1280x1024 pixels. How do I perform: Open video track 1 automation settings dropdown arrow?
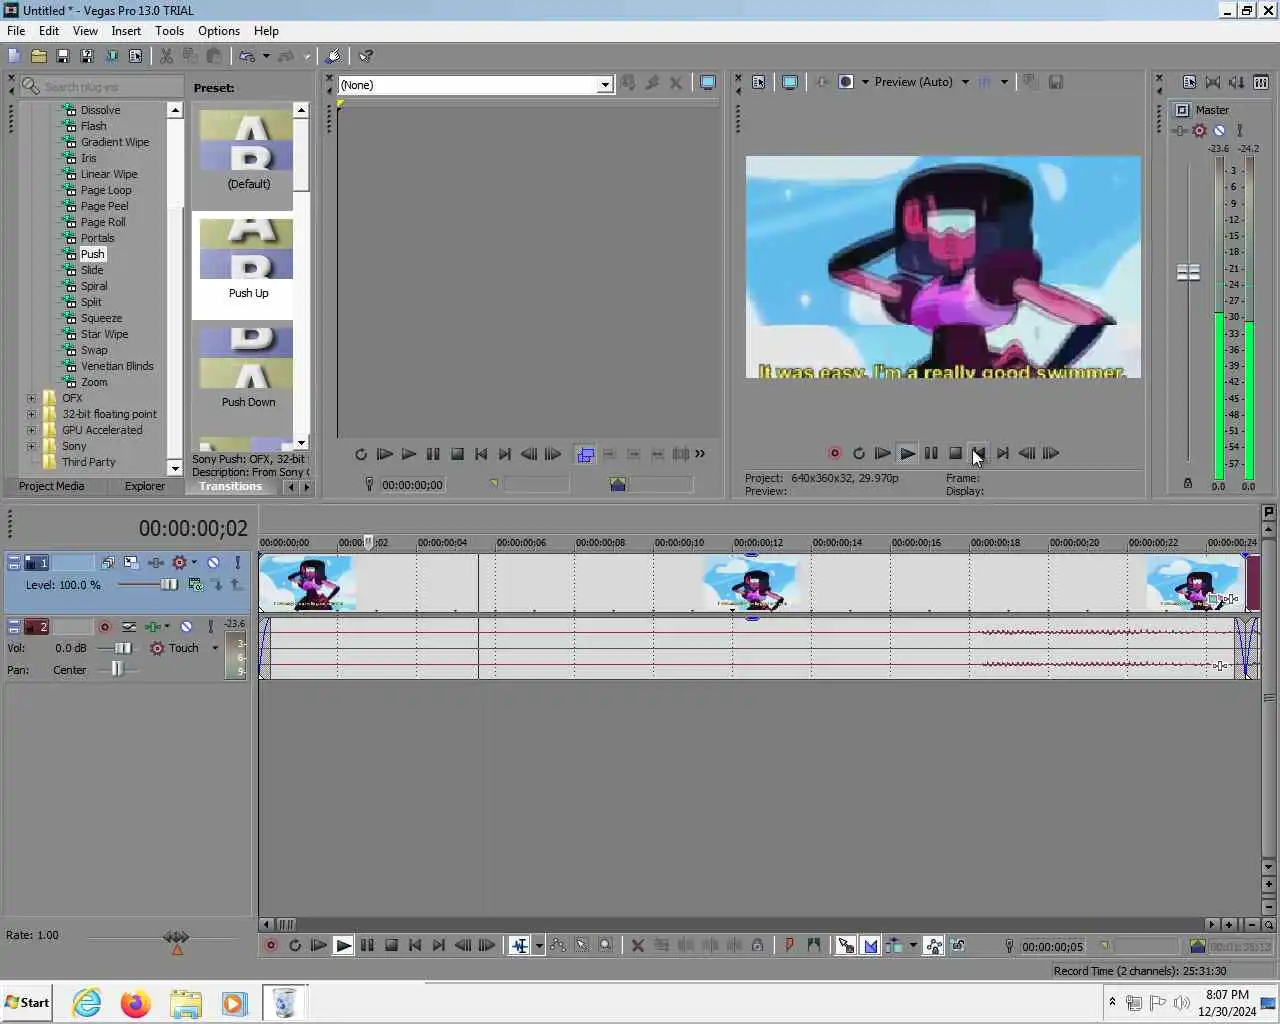pos(194,563)
